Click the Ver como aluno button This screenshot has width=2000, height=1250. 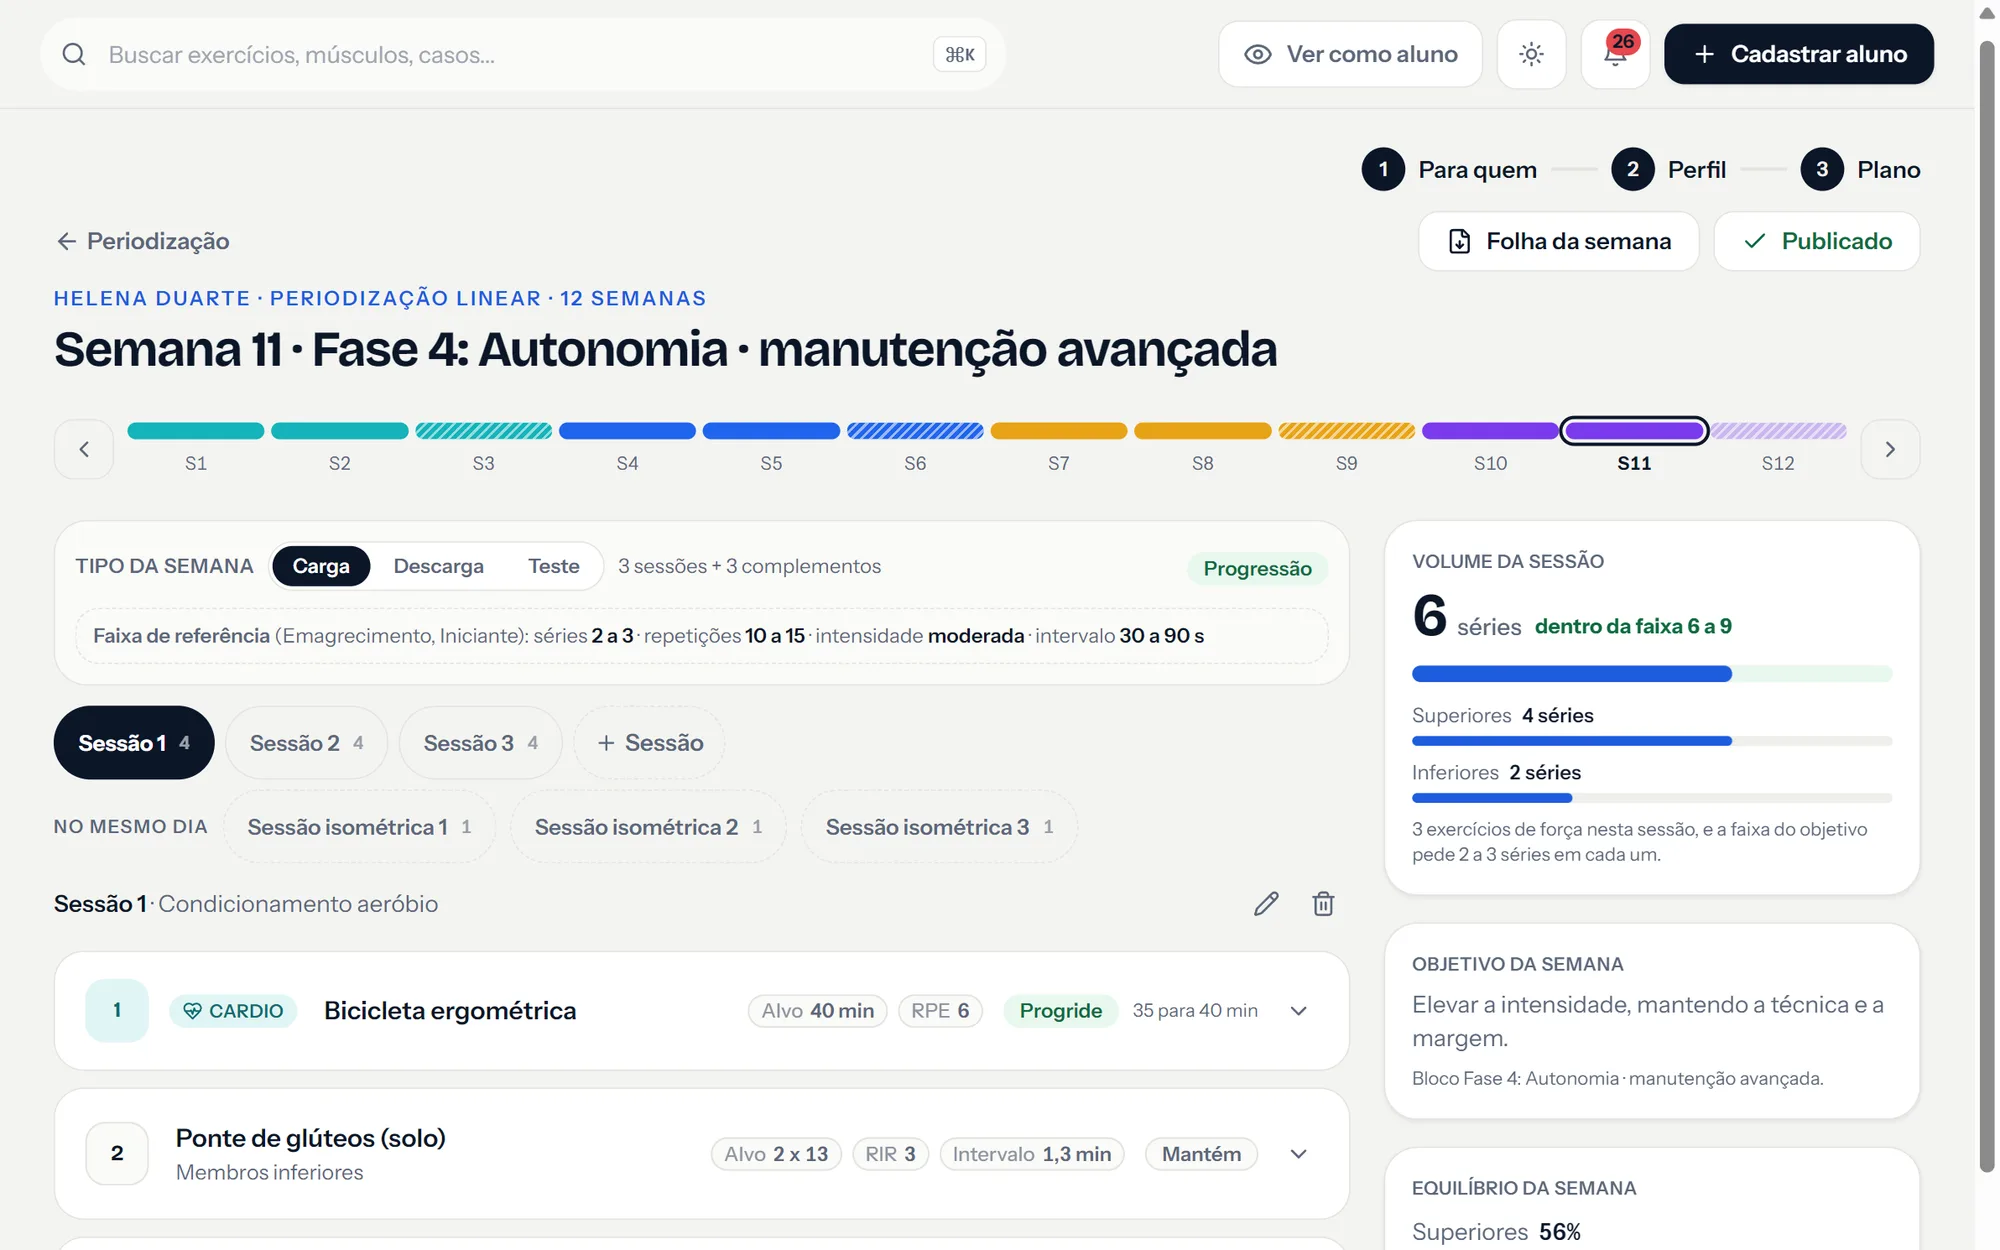(1350, 54)
